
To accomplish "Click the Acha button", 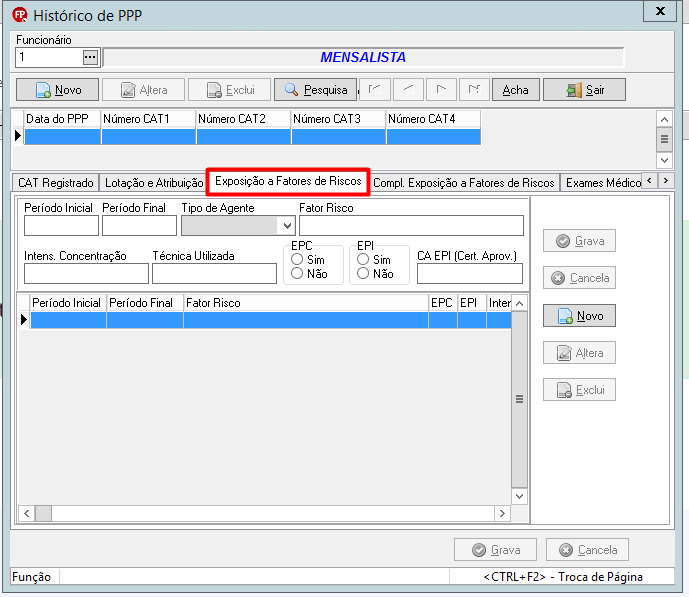I will [516, 90].
